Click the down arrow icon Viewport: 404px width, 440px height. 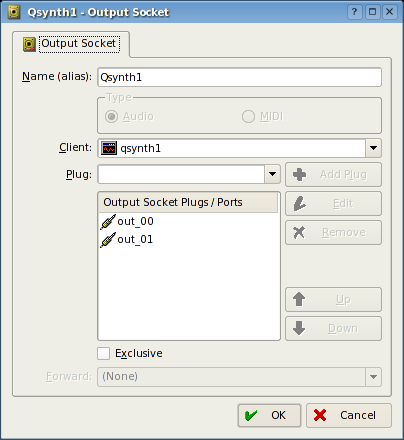[x=299, y=328]
